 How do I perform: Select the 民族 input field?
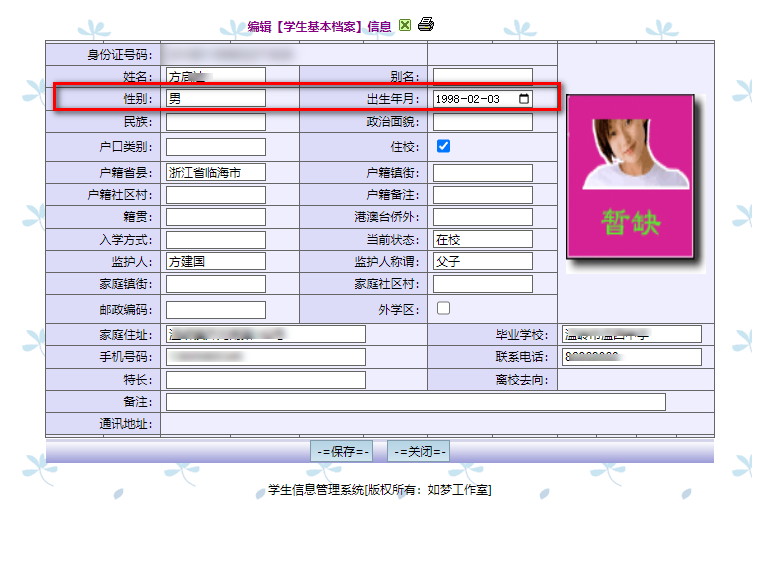(x=215, y=122)
